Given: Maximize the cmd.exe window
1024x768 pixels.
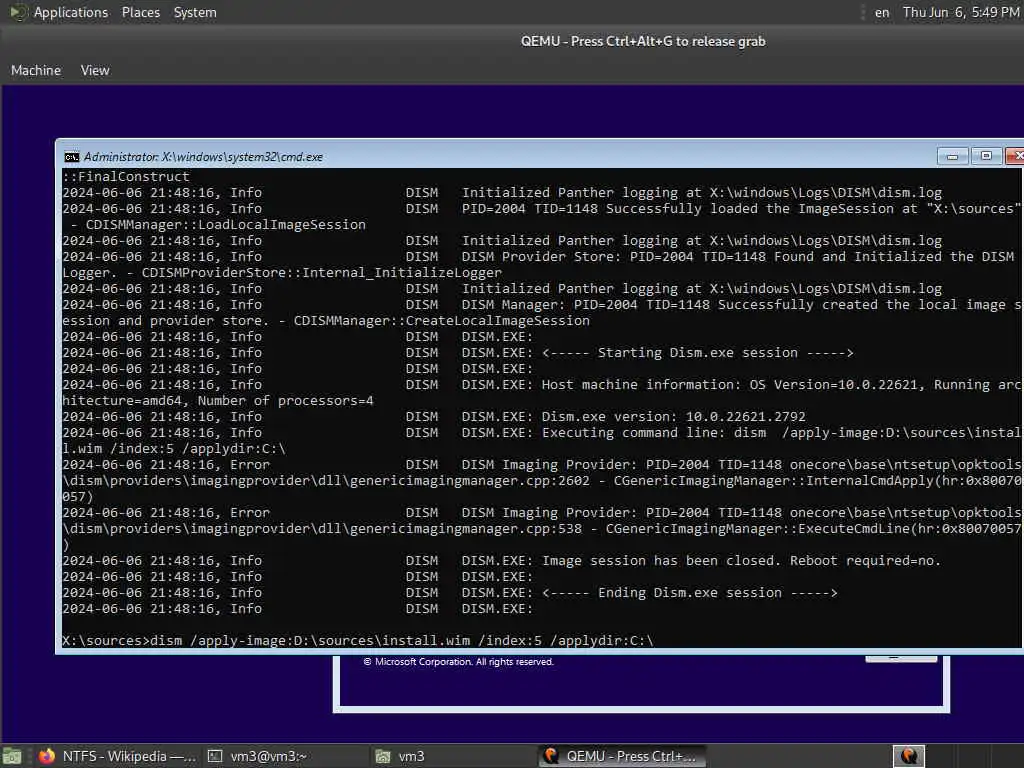Looking at the screenshot, I should point(986,156).
